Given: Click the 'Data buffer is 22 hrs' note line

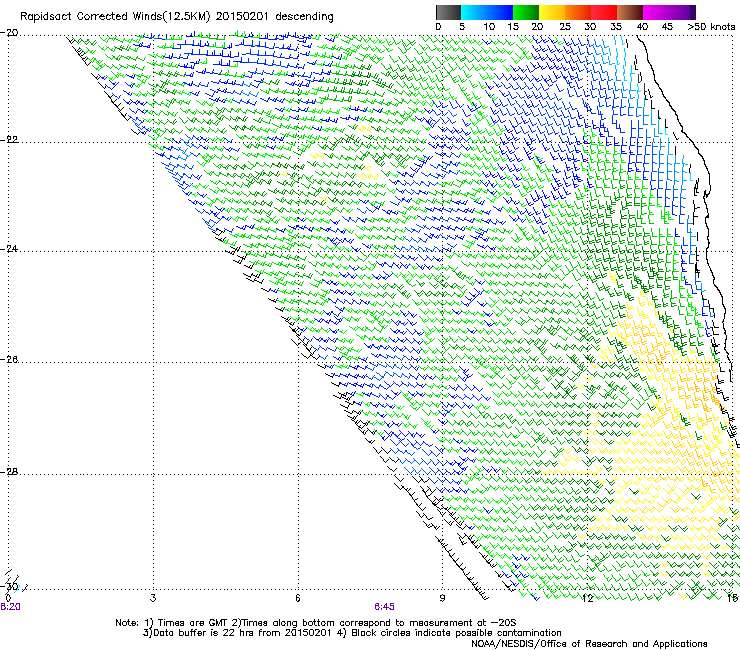Looking at the screenshot, I should coord(352,633).
